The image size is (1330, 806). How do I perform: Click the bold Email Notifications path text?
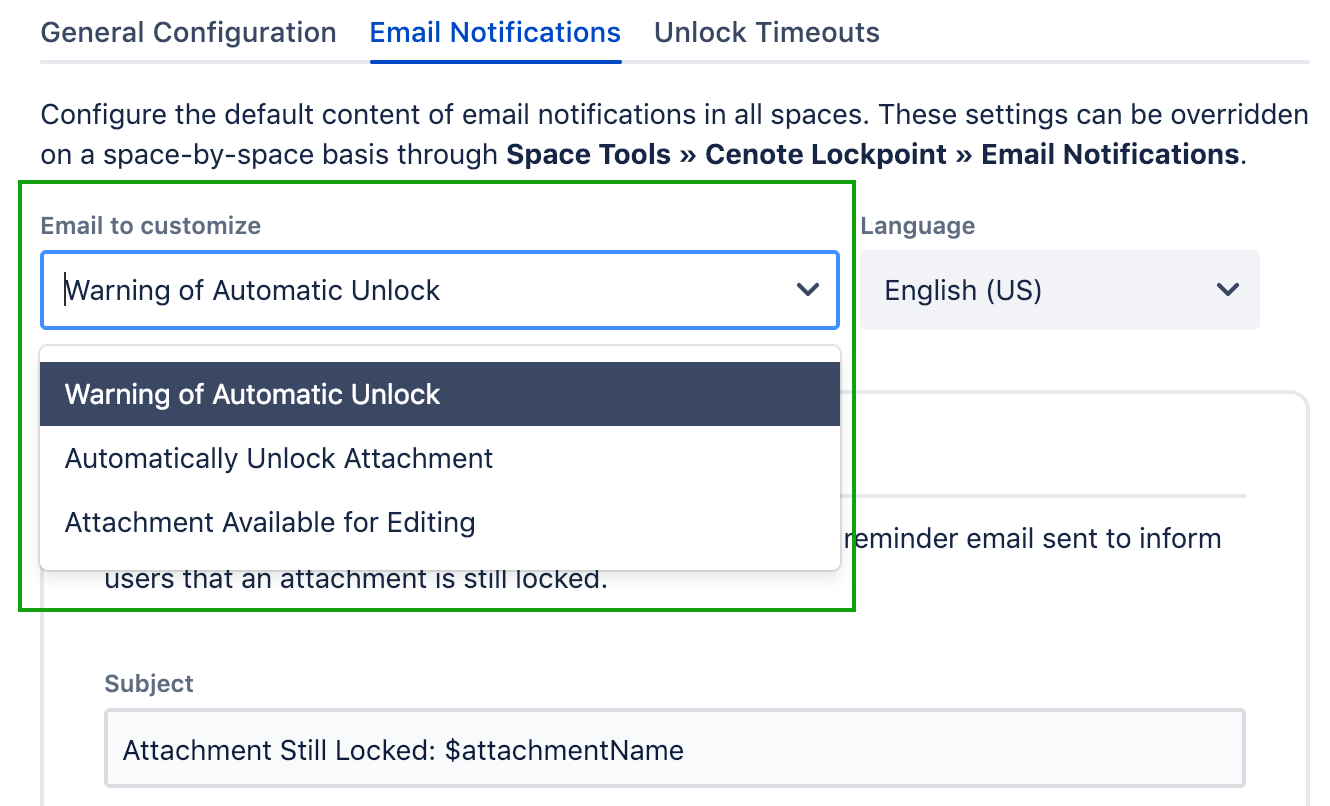tap(1110, 155)
